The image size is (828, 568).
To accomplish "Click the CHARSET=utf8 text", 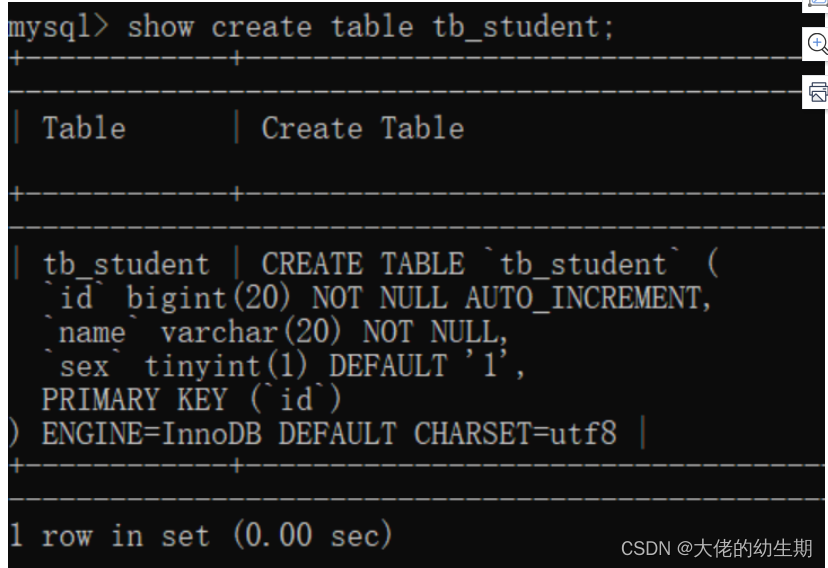I will pos(515,433).
